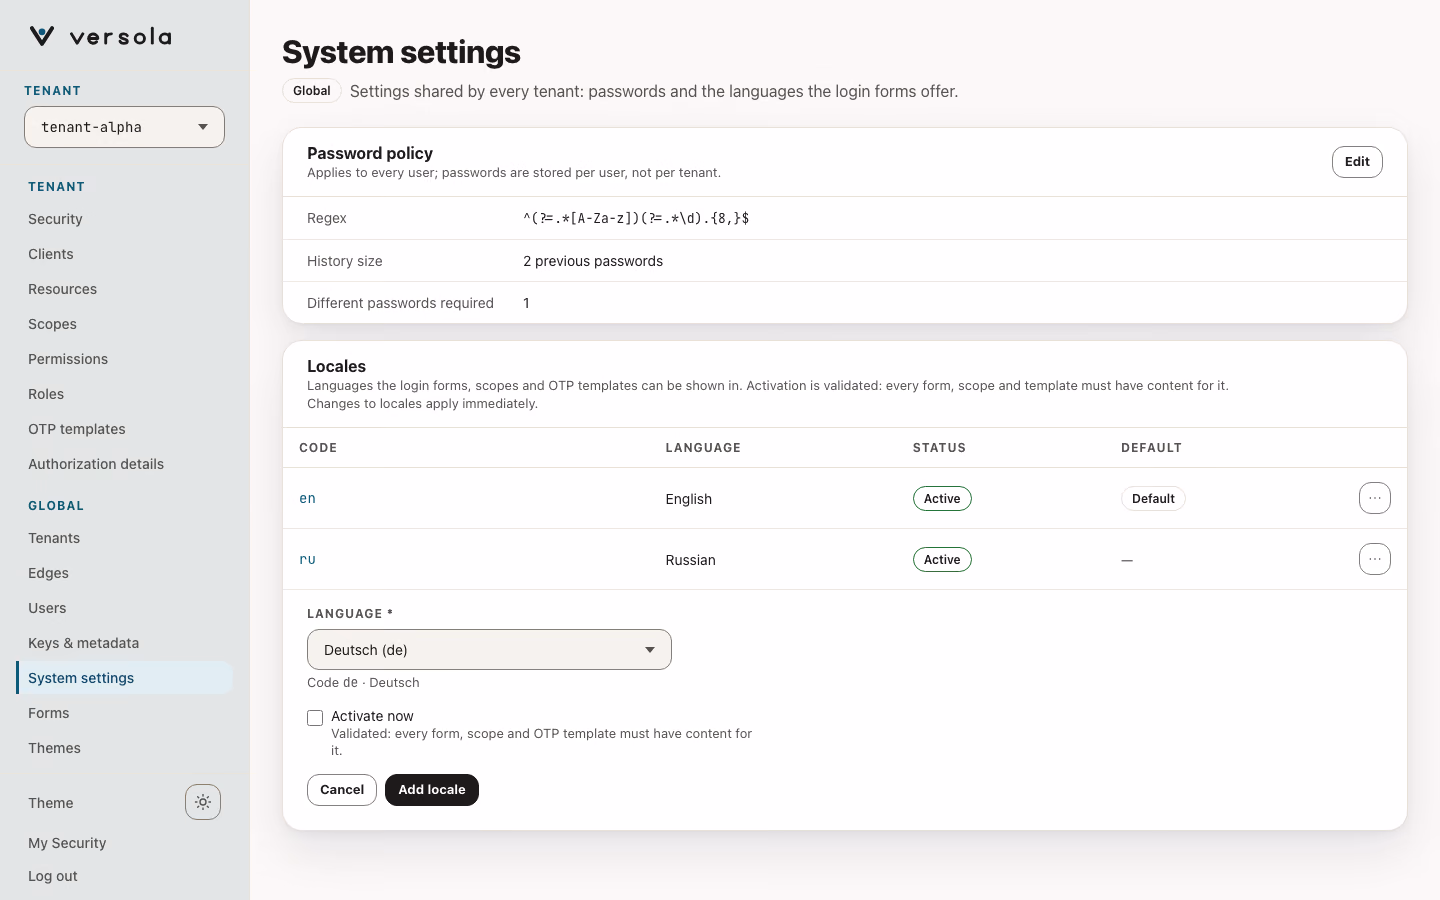Click the English language cell
The image size is (1440, 900).
click(x=689, y=499)
